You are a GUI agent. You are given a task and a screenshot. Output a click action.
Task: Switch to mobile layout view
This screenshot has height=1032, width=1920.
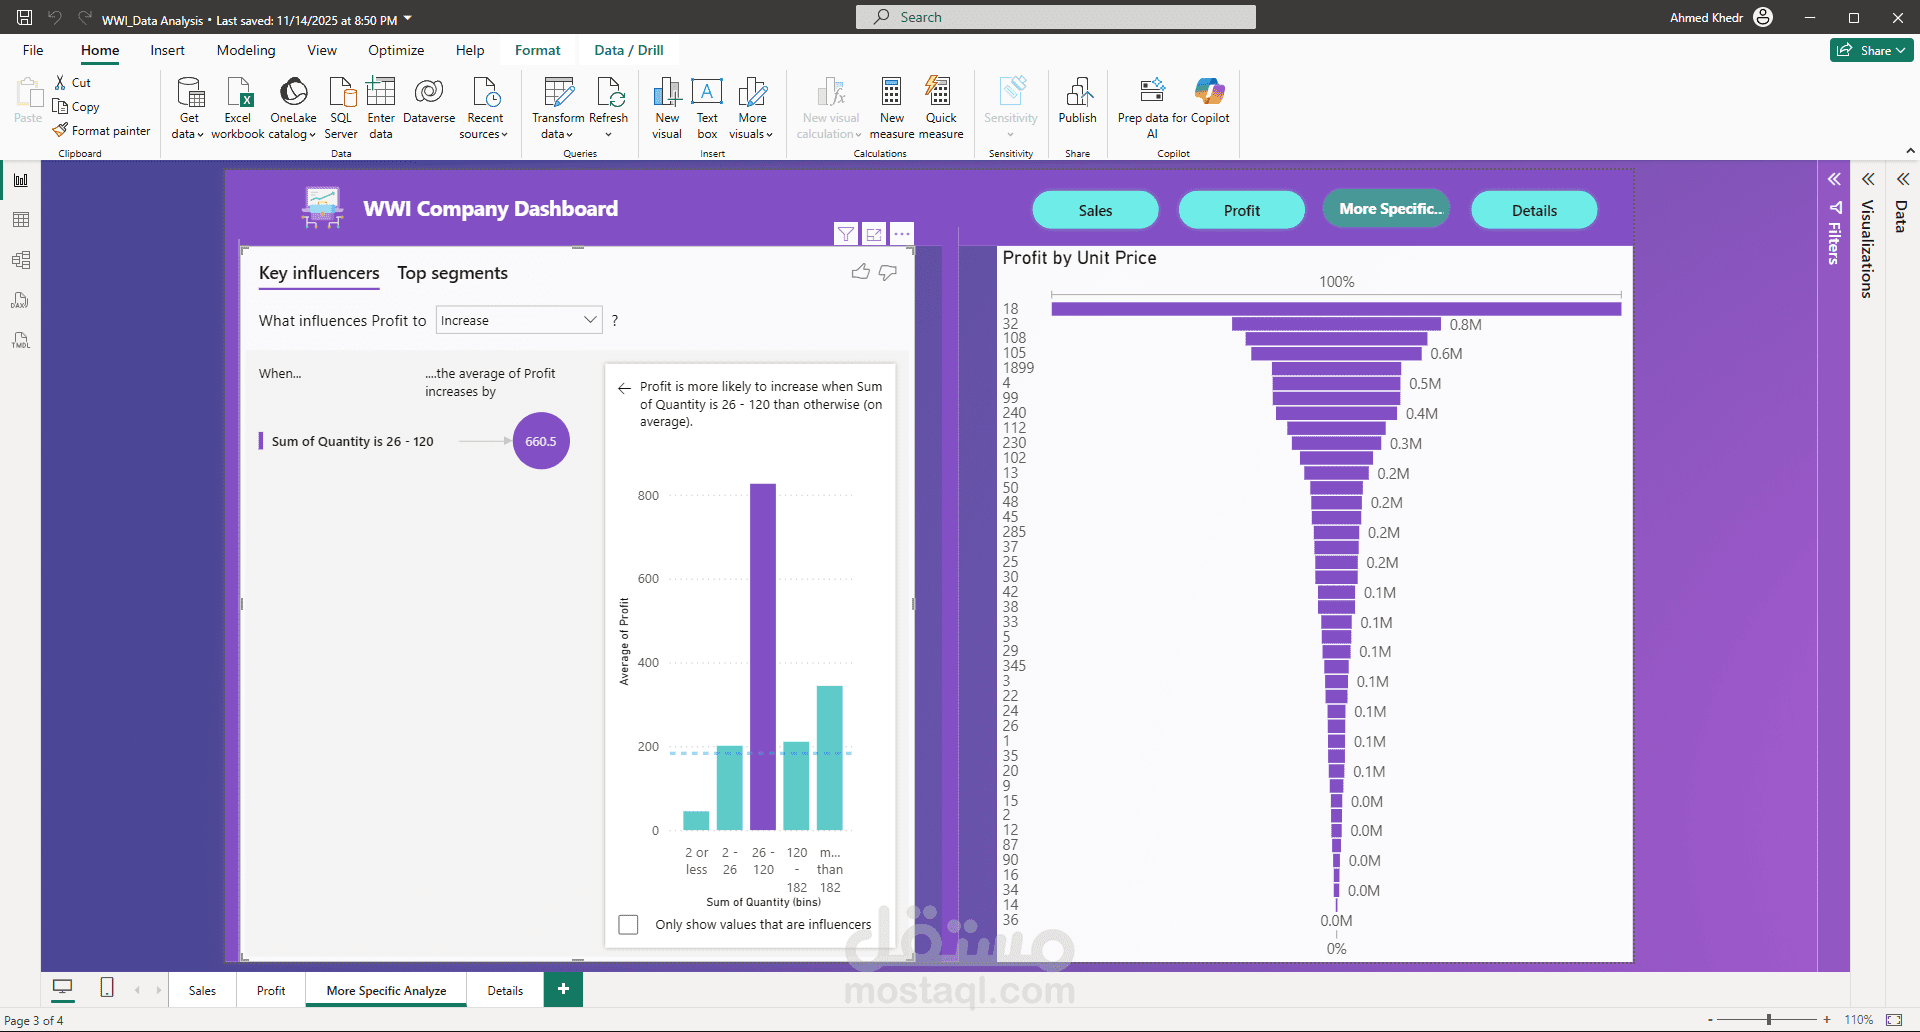pos(107,988)
